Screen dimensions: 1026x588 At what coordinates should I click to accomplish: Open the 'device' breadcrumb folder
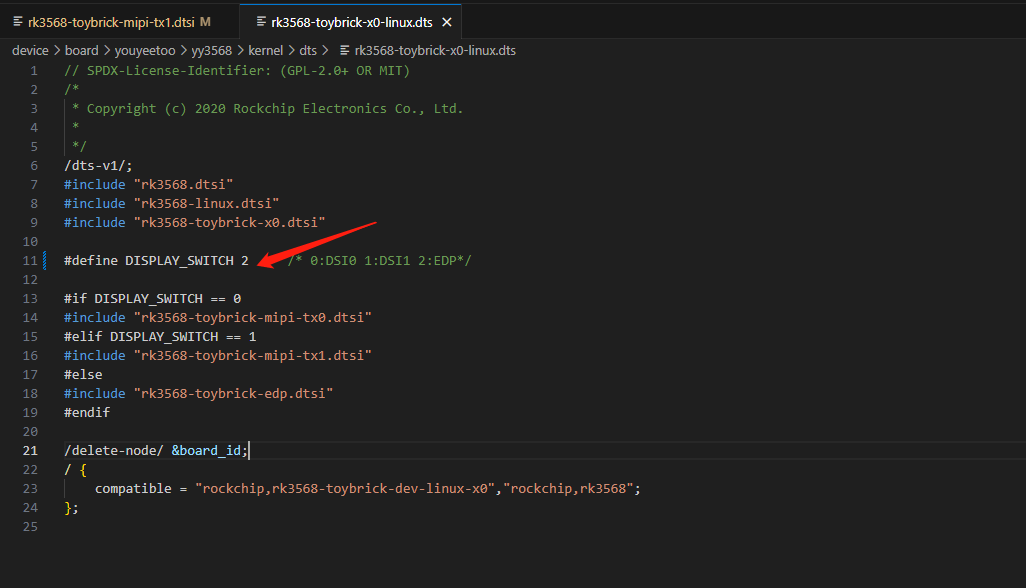30,50
